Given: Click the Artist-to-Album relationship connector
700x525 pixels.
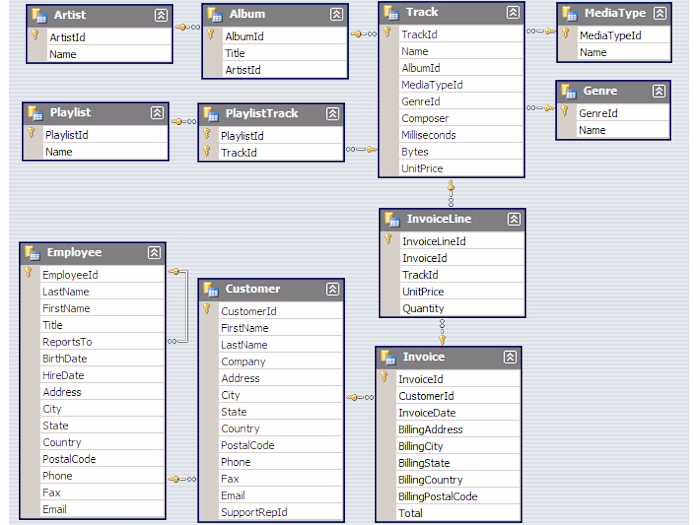Looking at the screenshot, I should [188, 27].
